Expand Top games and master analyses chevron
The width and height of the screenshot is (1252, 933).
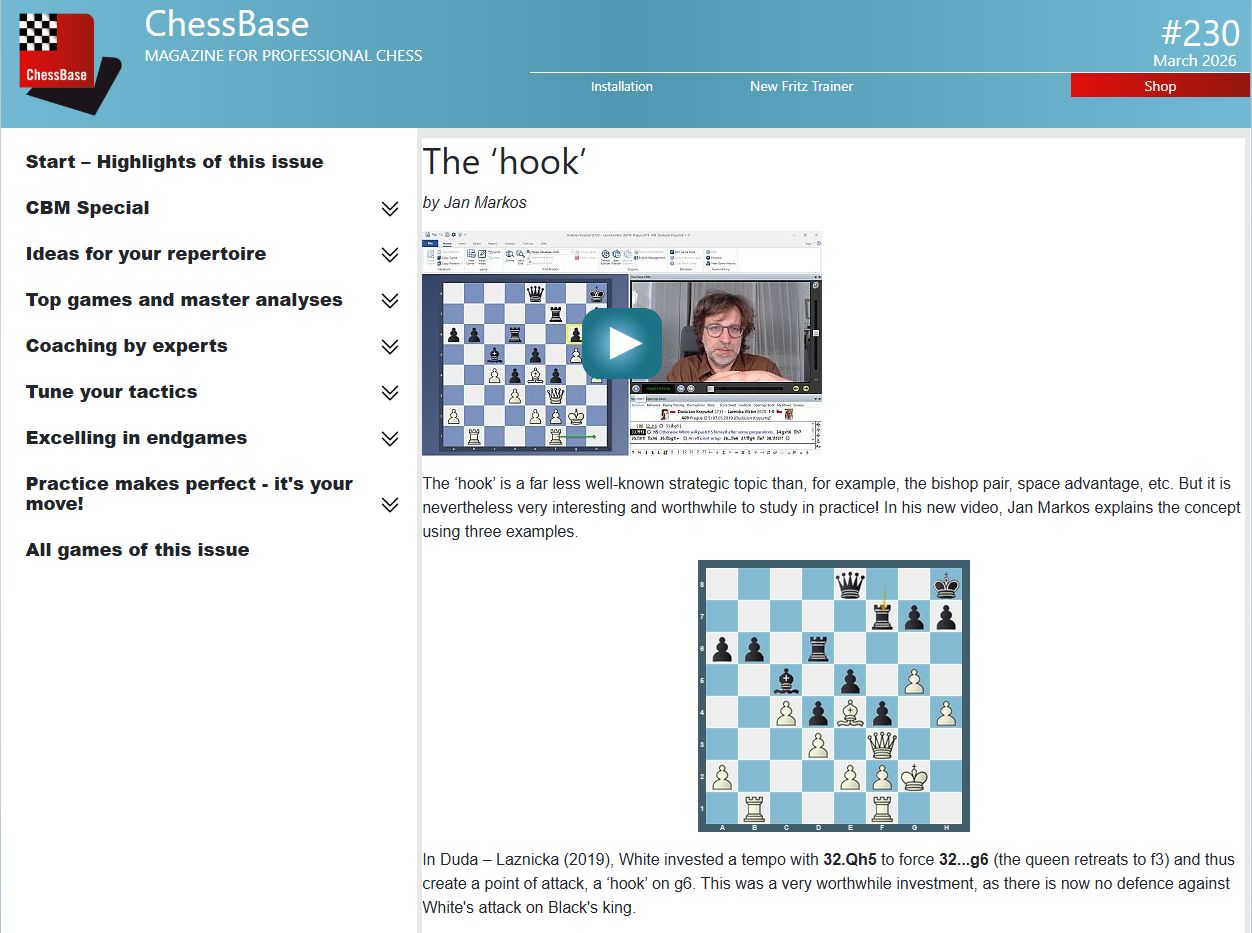point(390,300)
